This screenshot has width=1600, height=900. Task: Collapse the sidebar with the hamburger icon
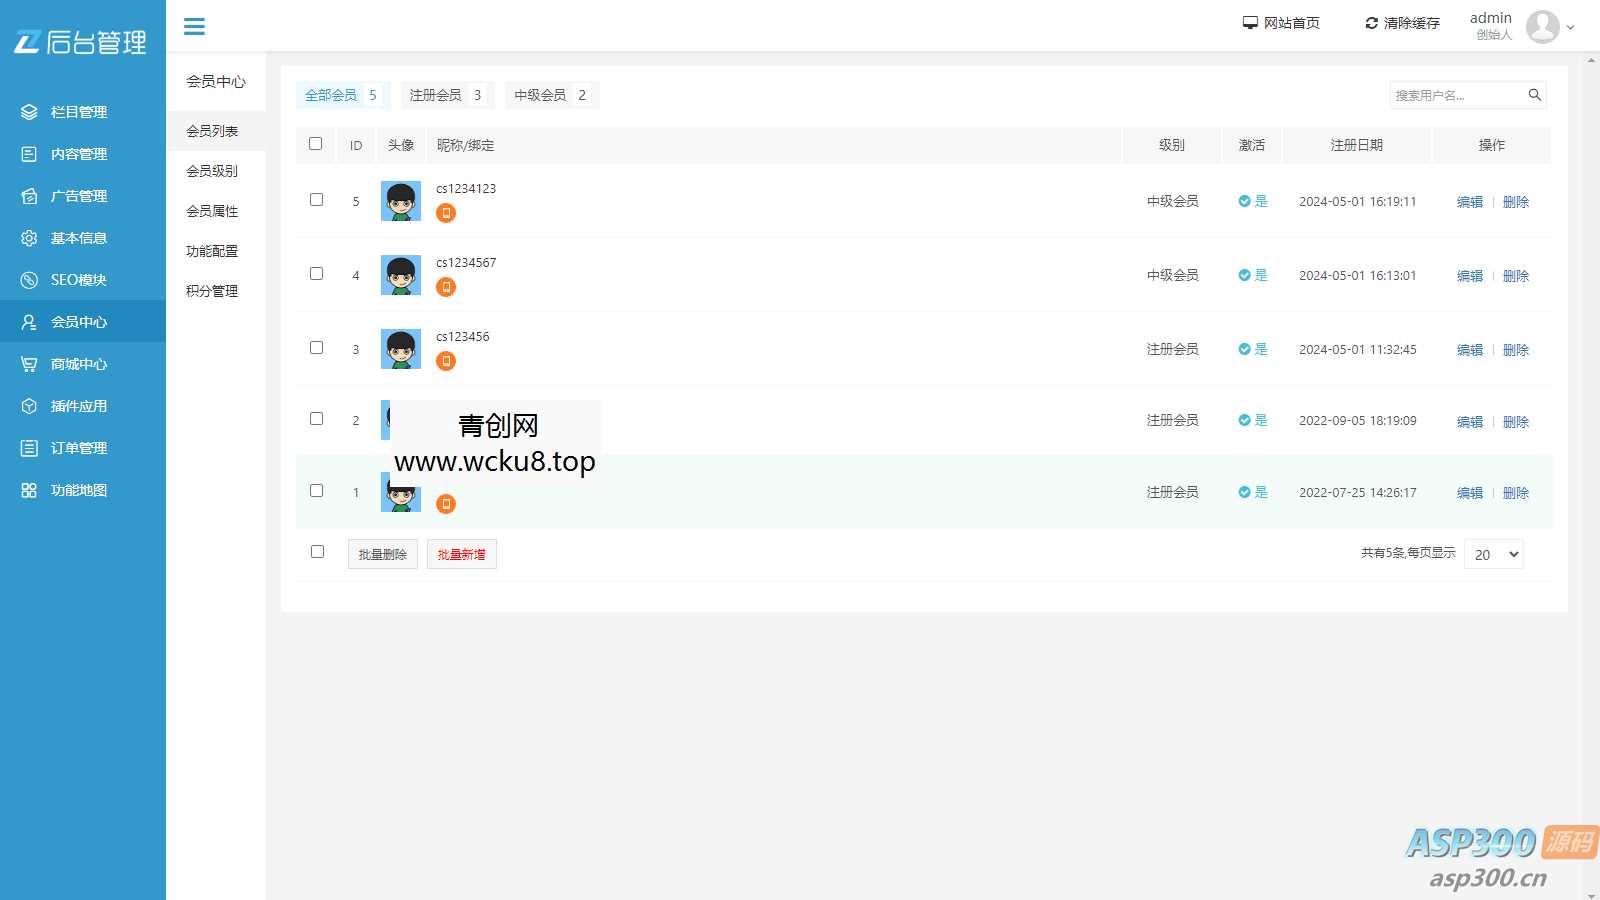194,26
